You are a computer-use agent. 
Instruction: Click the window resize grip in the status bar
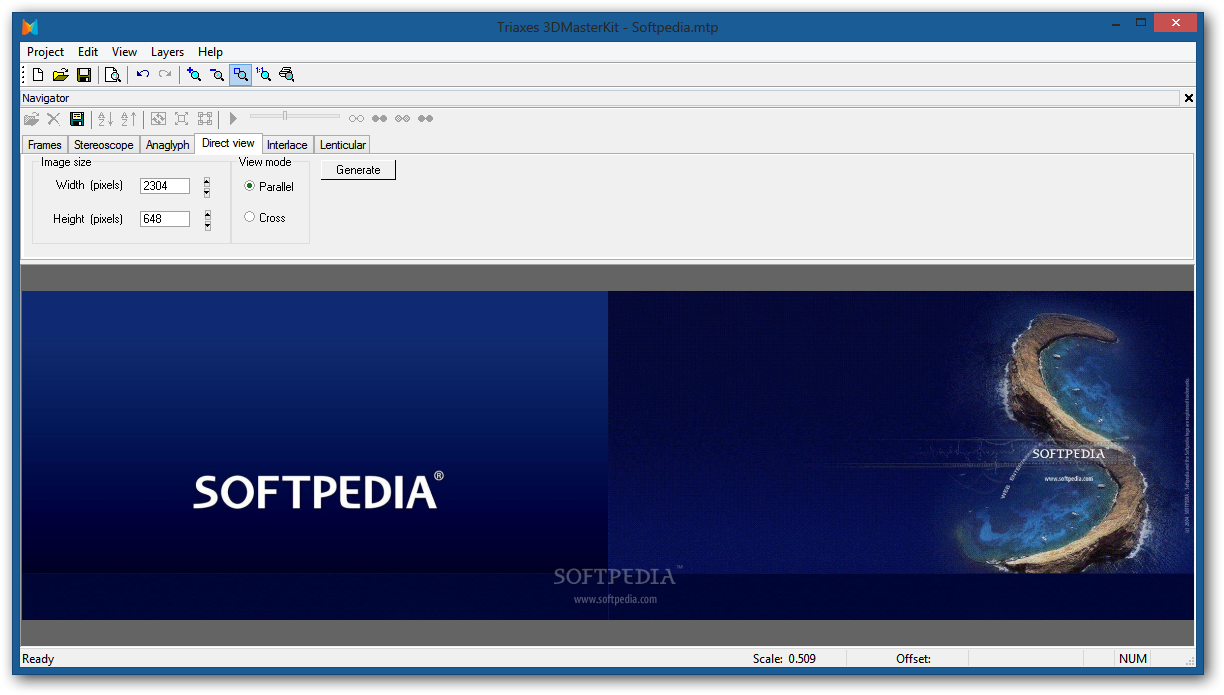coord(1189,661)
